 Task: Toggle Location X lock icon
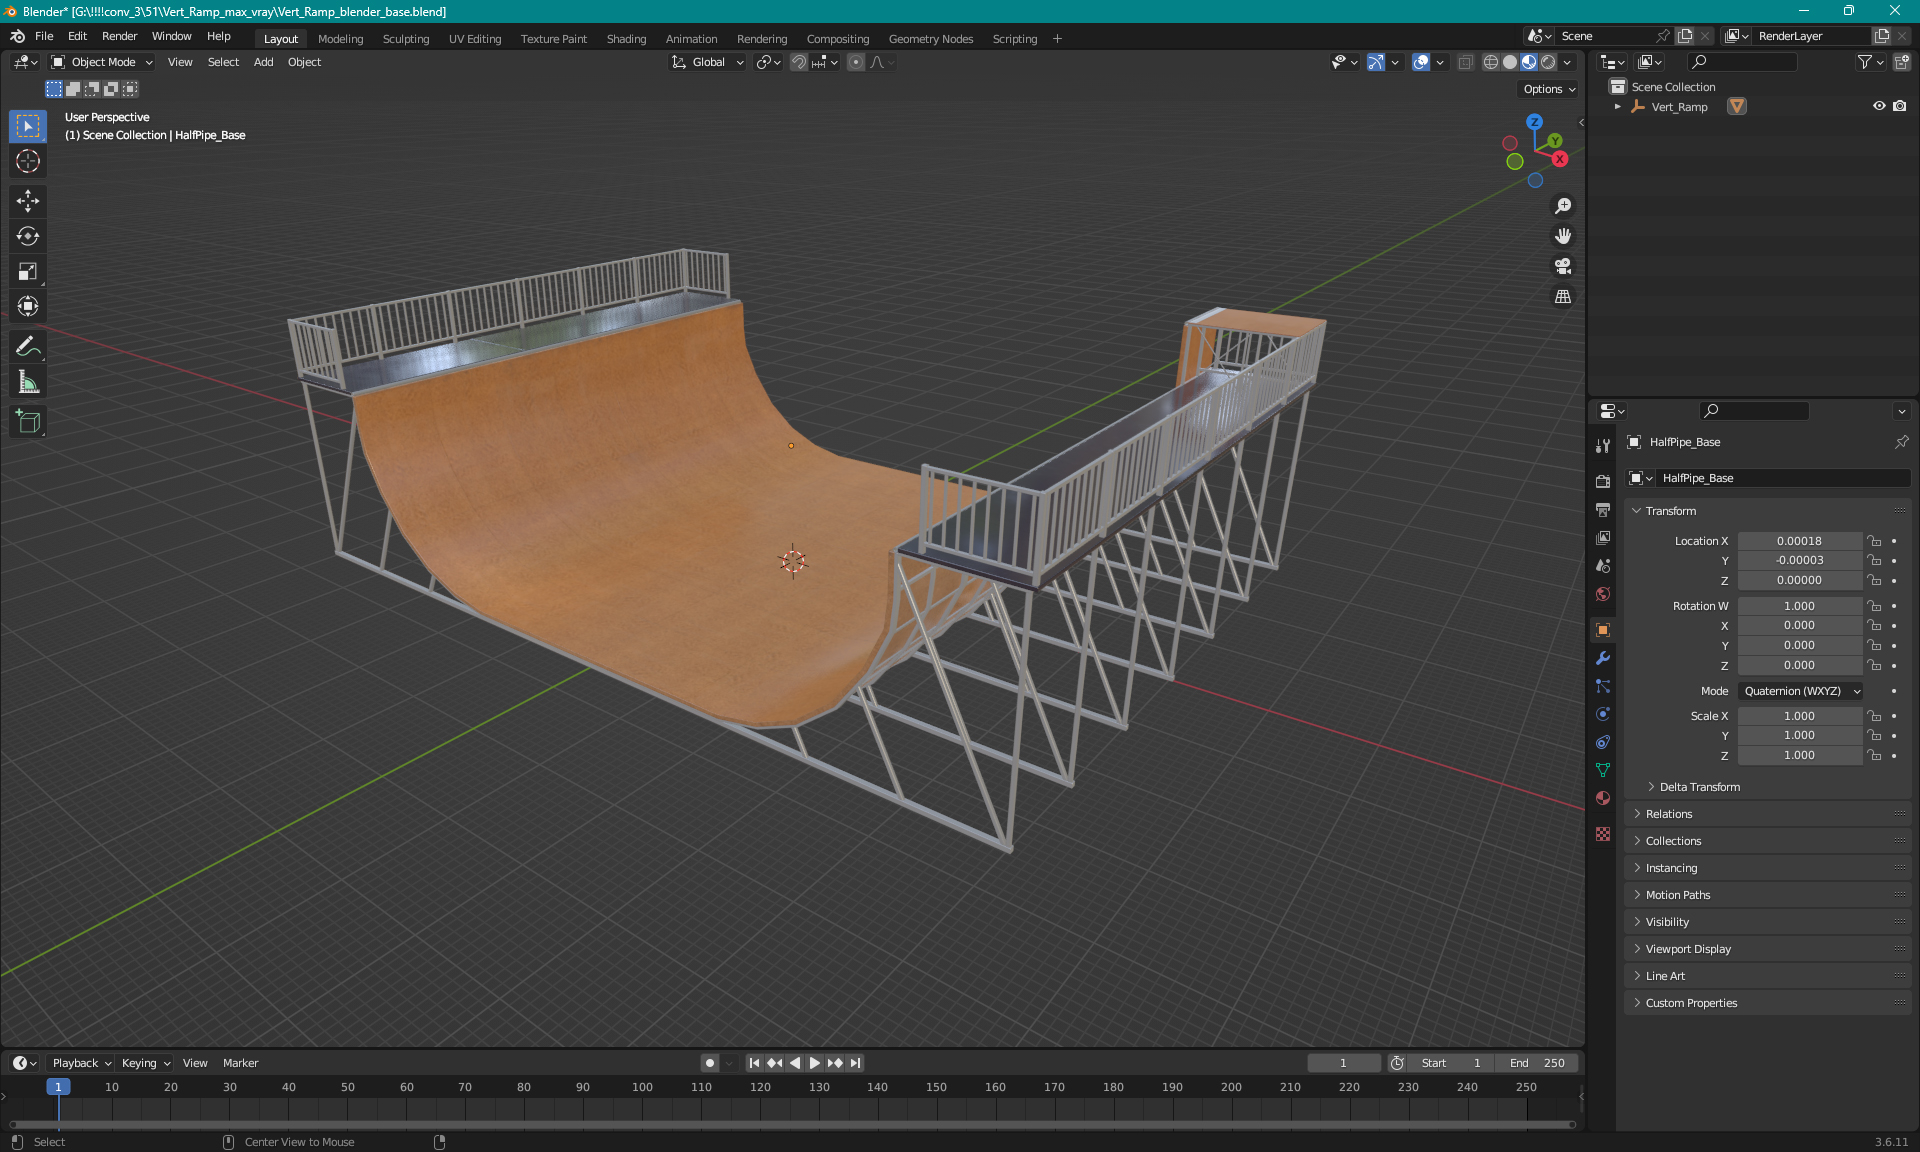(x=1875, y=541)
